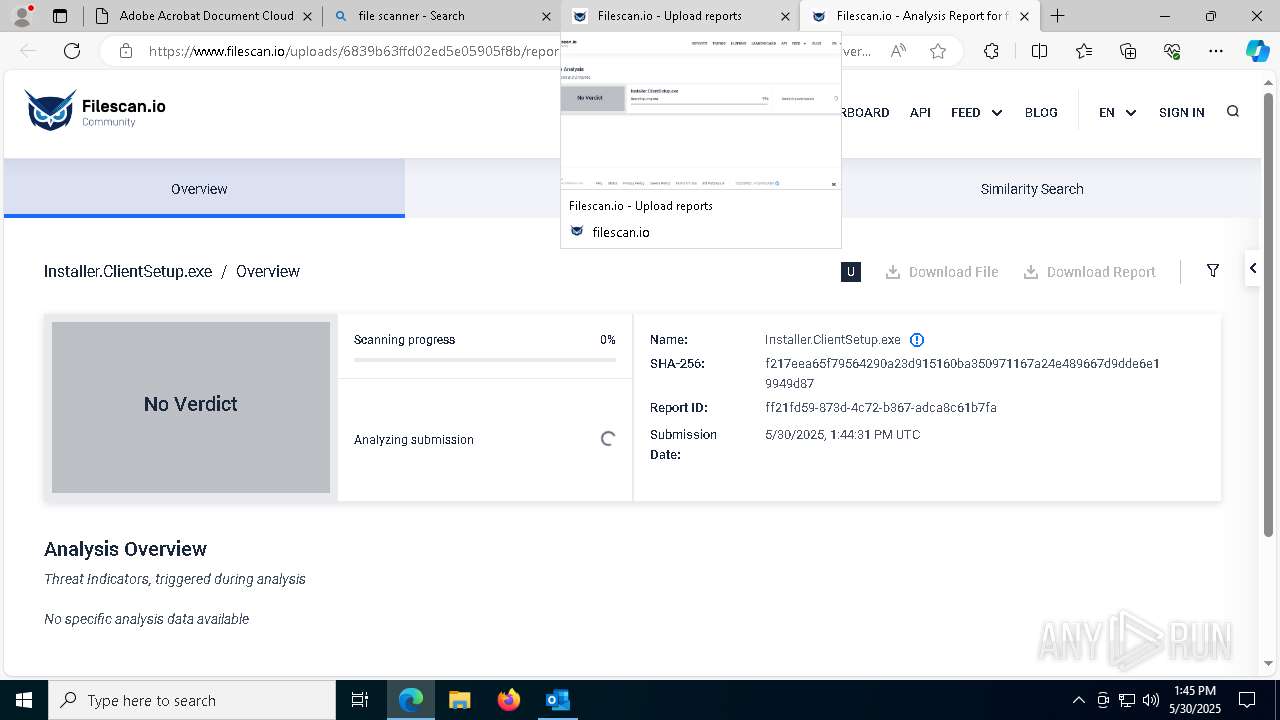Image resolution: width=1280 pixels, height=720 pixels.
Task: Open Browser essentials icon
Action: tap(1172, 51)
